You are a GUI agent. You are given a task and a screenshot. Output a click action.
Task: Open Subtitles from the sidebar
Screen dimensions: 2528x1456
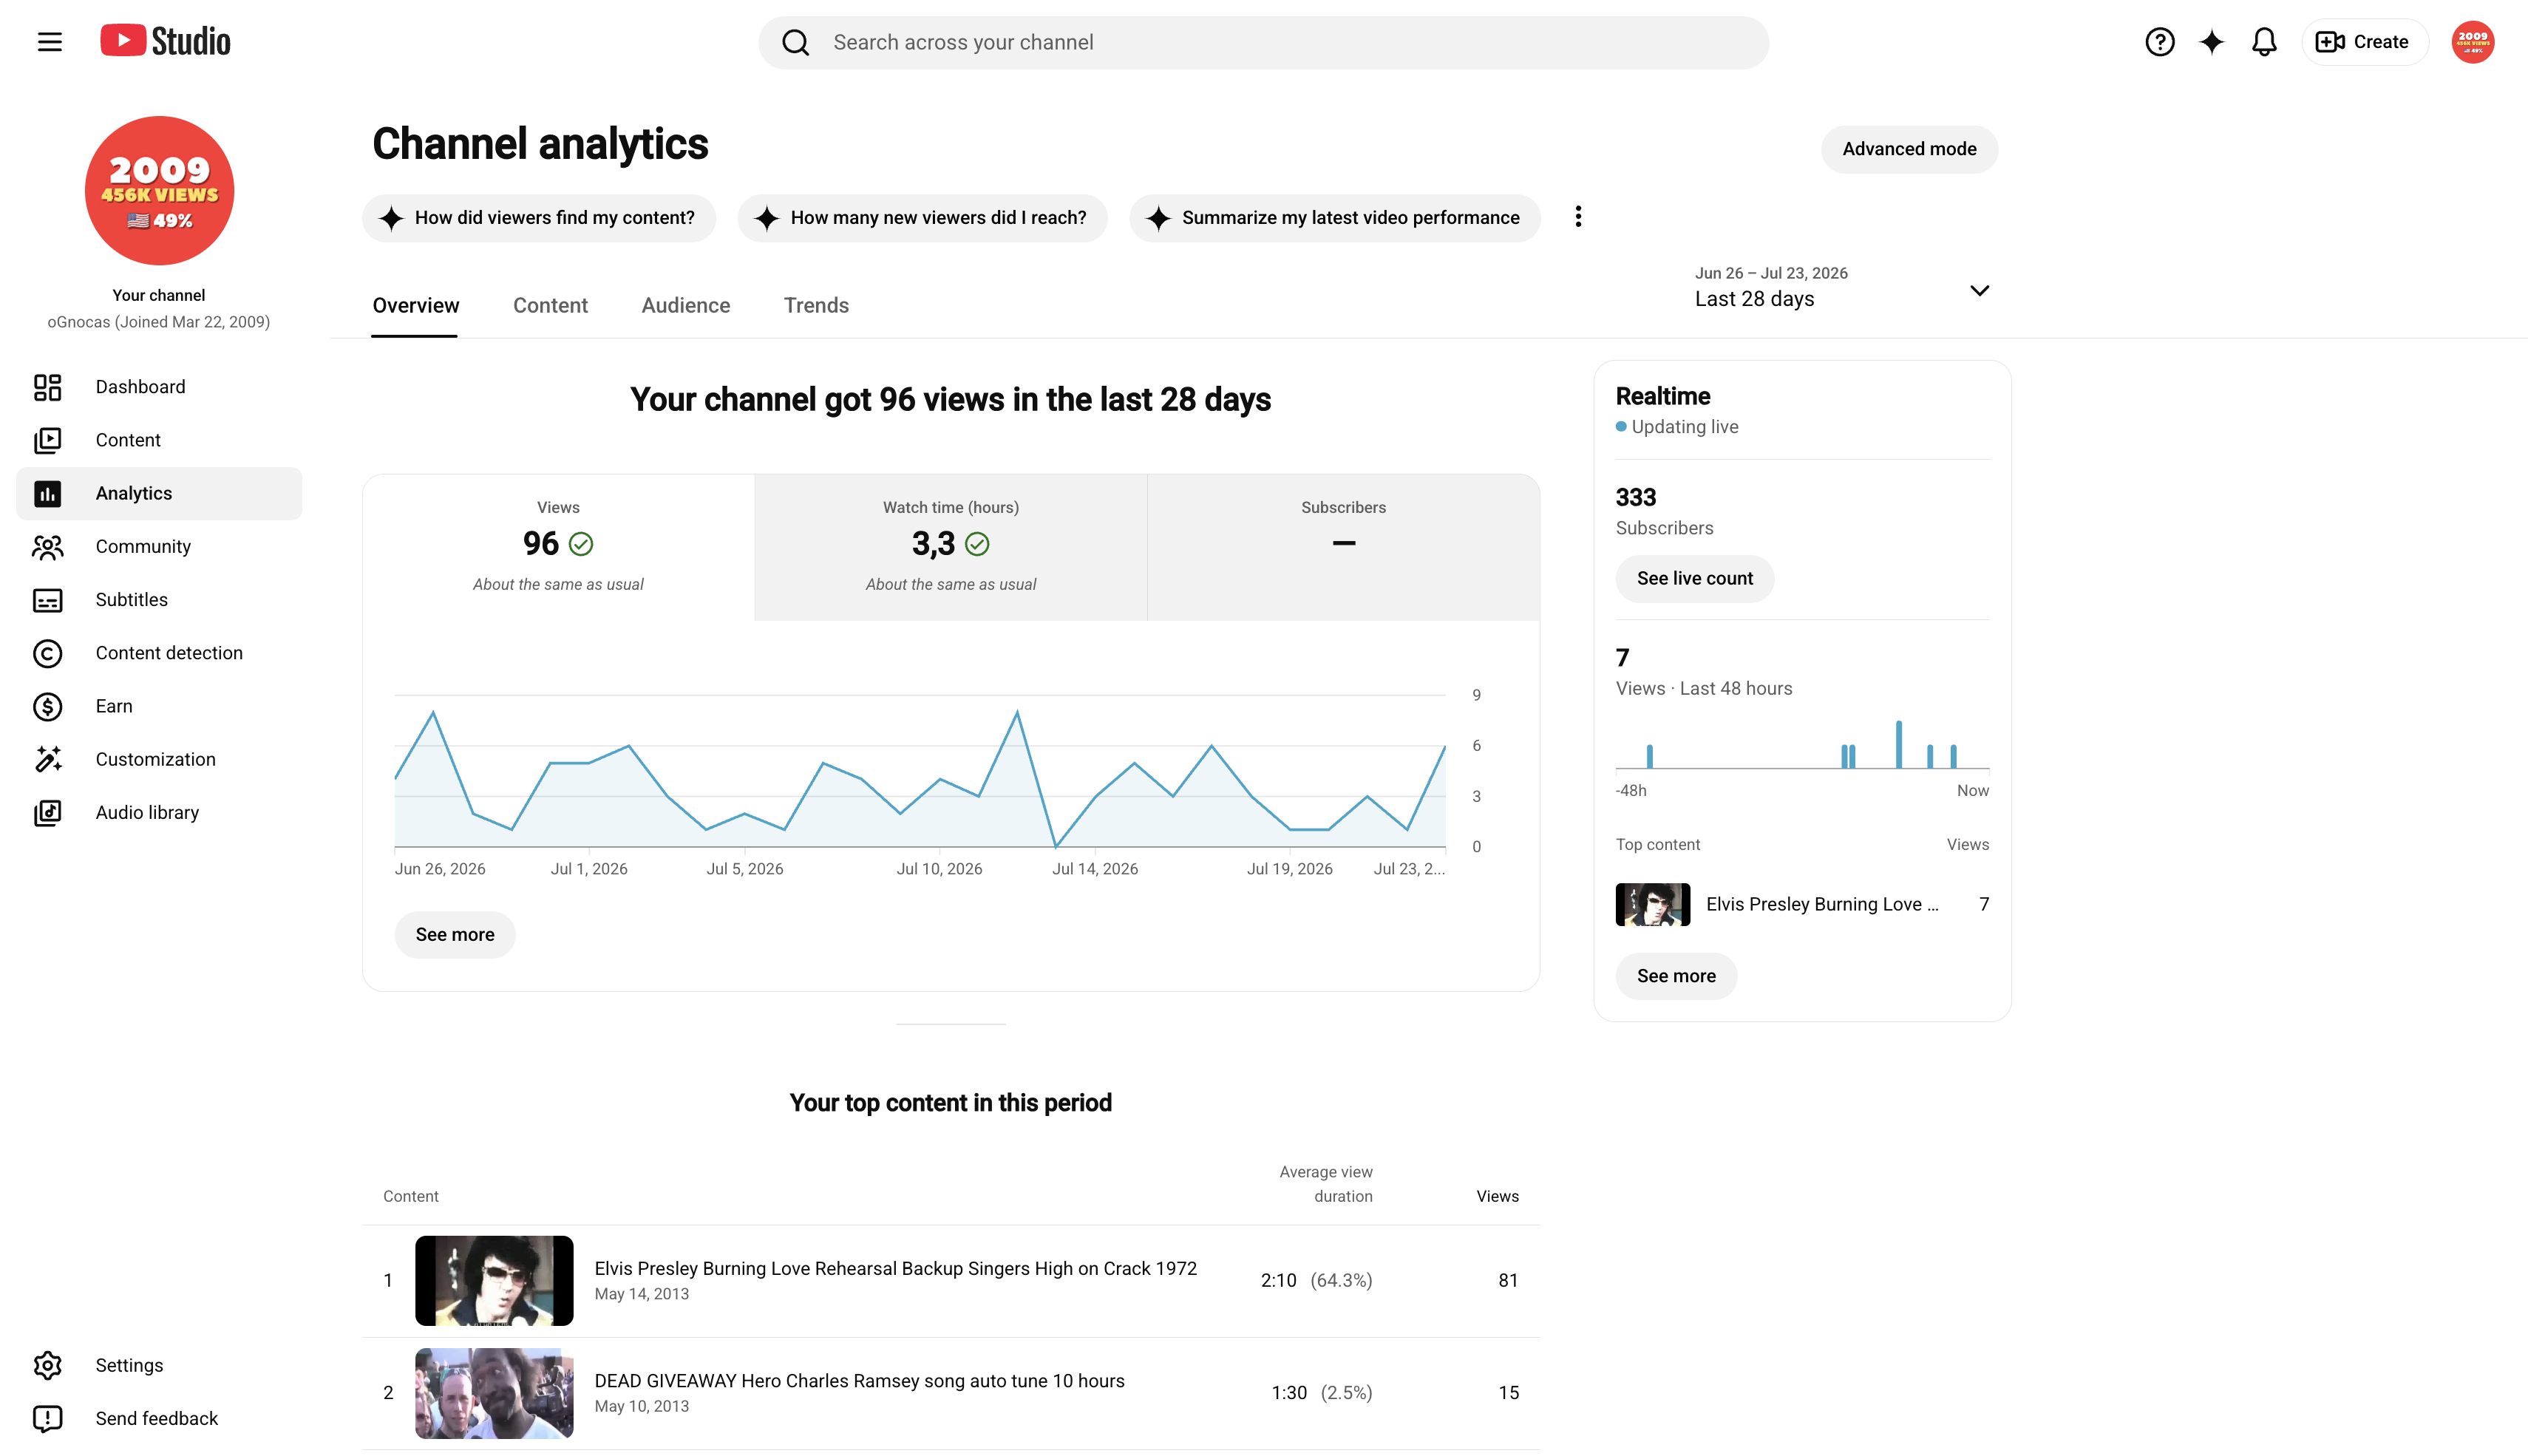(159, 600)
